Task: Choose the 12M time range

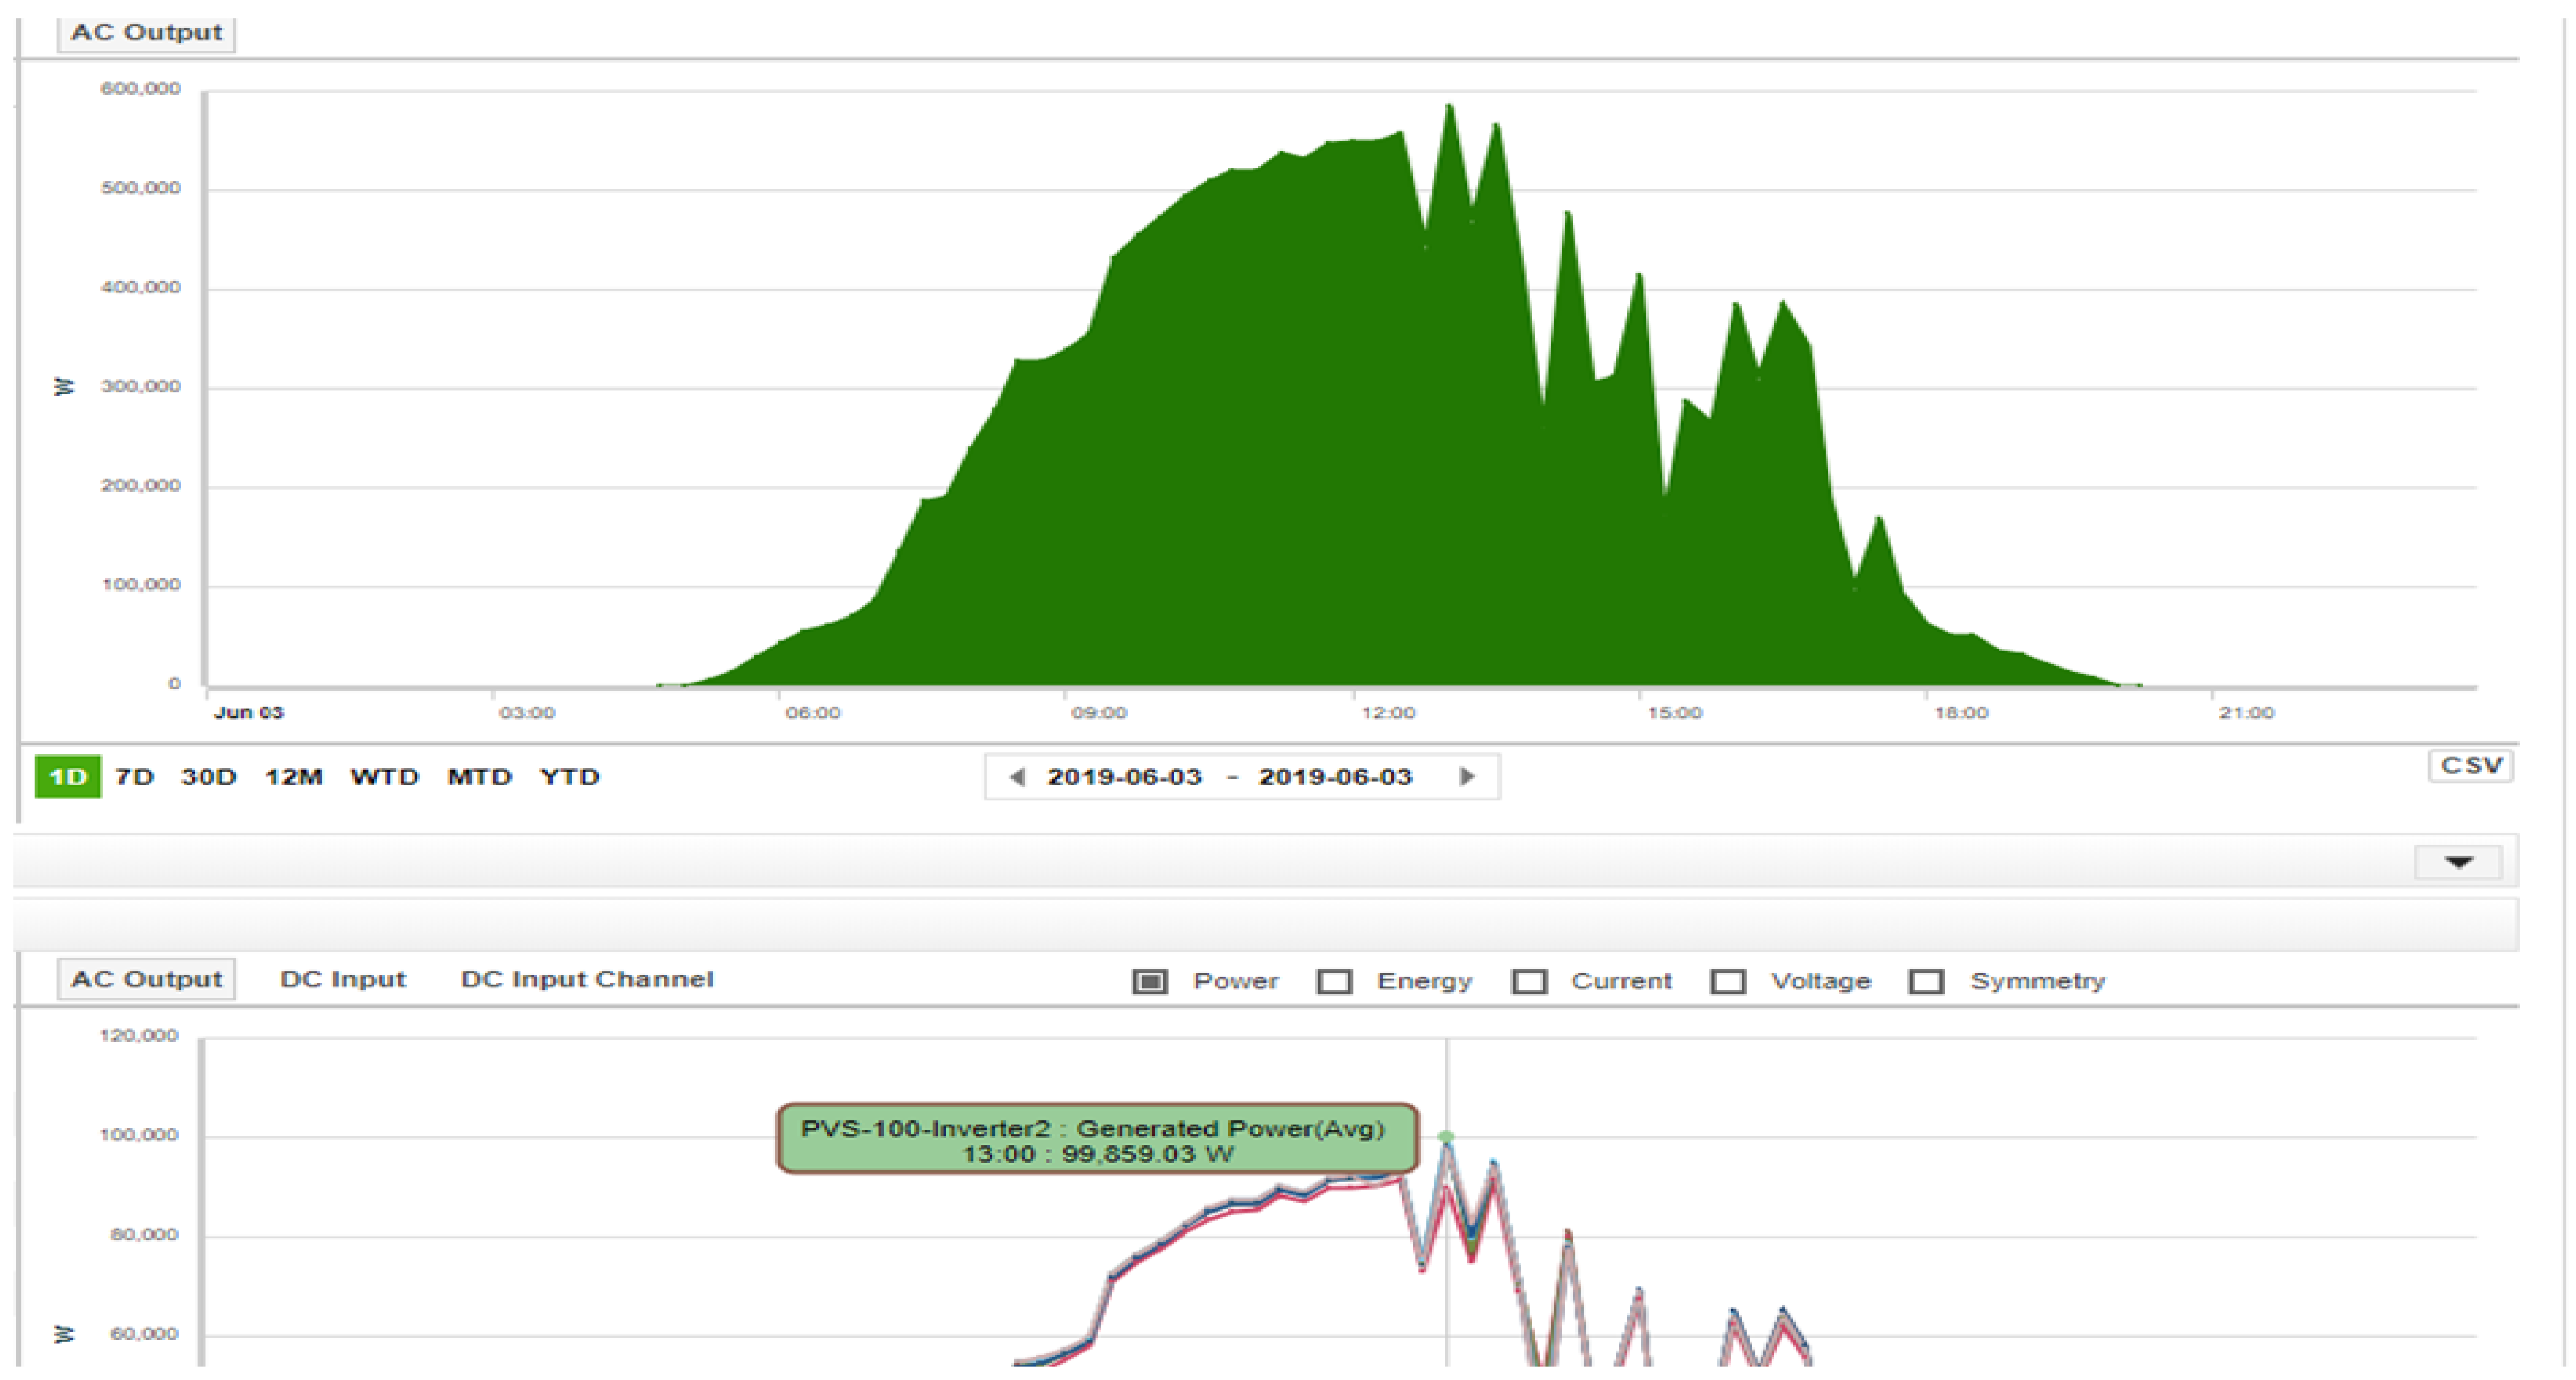Action: 293,777
